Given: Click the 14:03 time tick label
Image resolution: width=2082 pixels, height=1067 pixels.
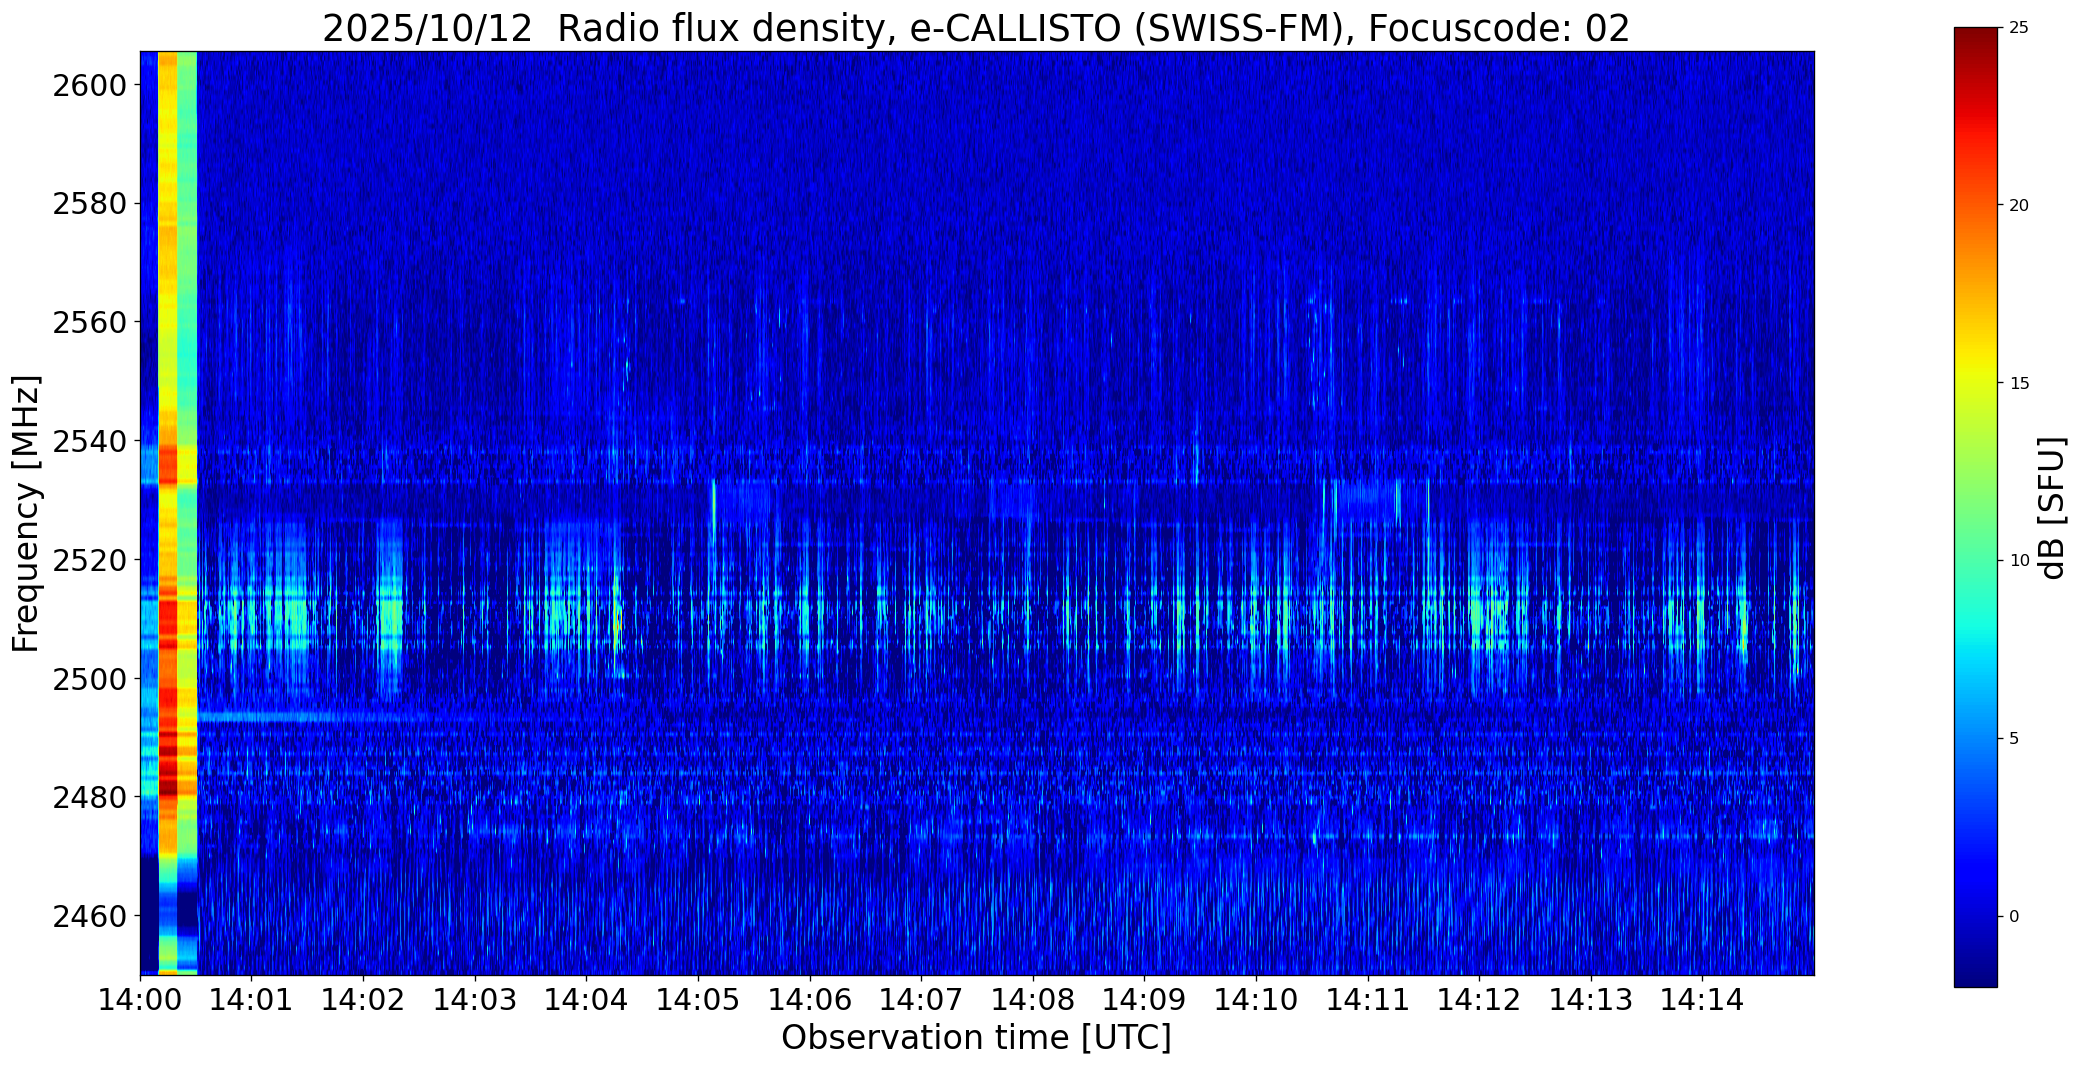Looking at the screenshot, I should [x=475, y=999].
